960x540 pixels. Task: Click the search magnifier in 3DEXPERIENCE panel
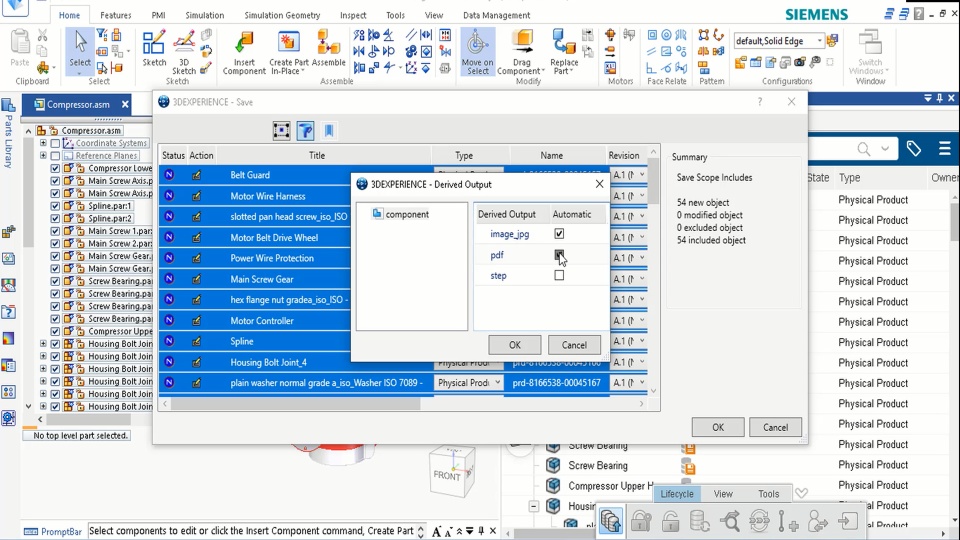(864, 149)
